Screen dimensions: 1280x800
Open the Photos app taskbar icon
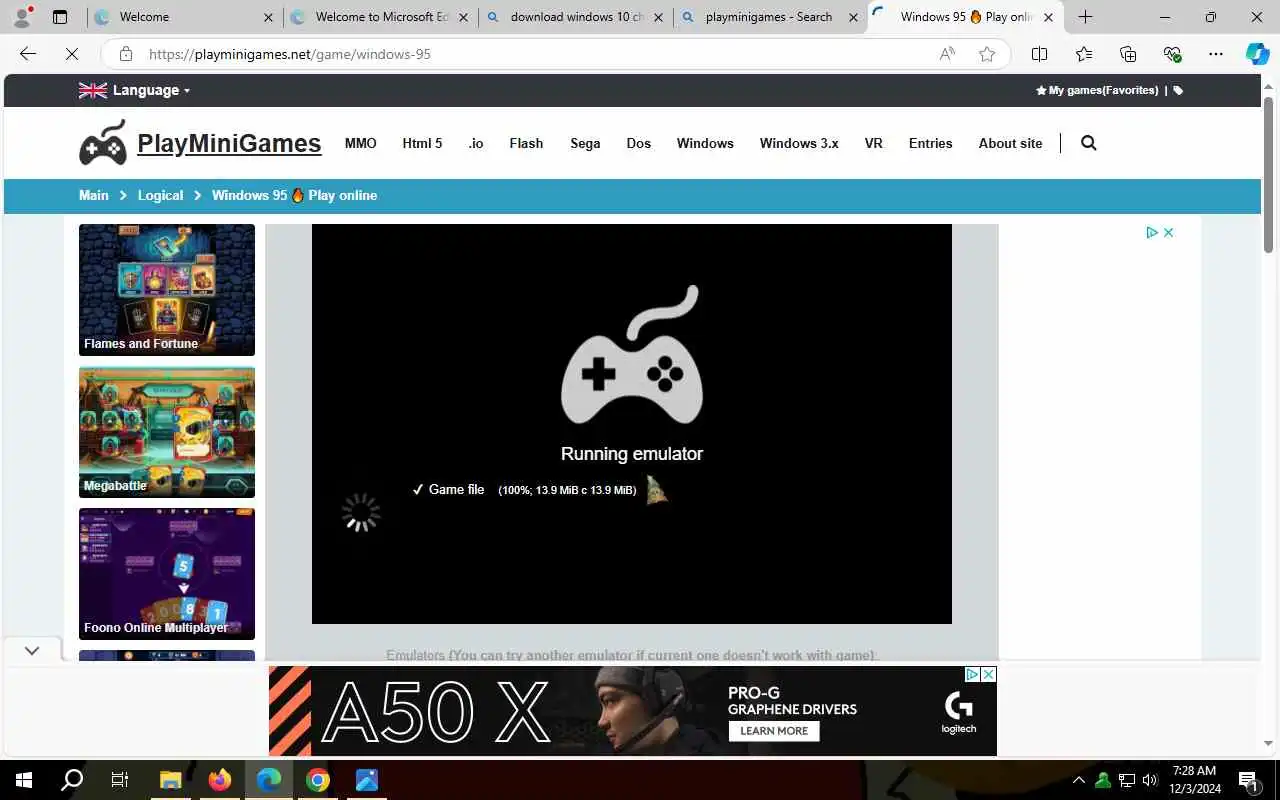pos(367,780)
